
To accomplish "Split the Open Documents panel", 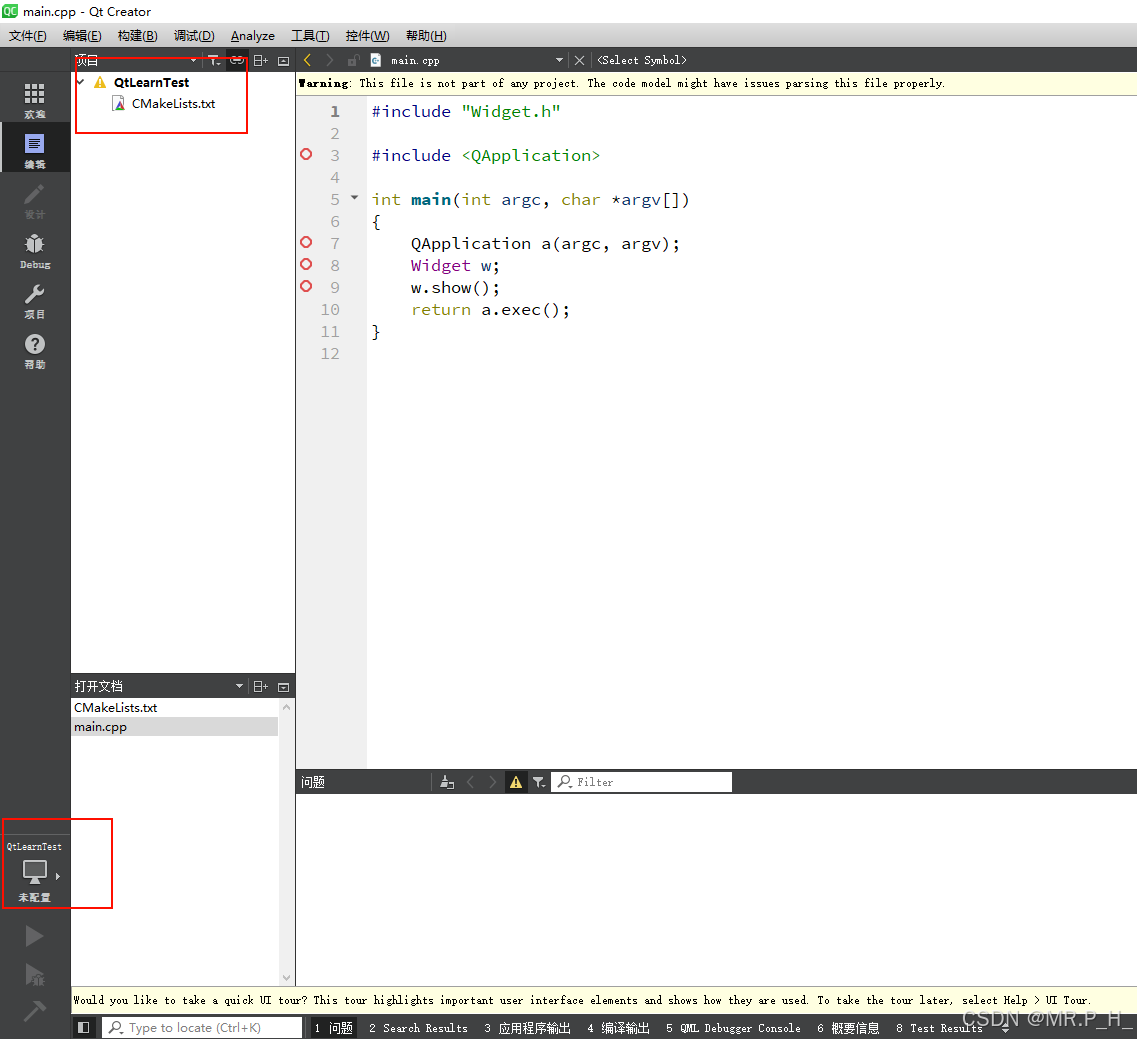I will pyautogui.click(x=261, y=687).
